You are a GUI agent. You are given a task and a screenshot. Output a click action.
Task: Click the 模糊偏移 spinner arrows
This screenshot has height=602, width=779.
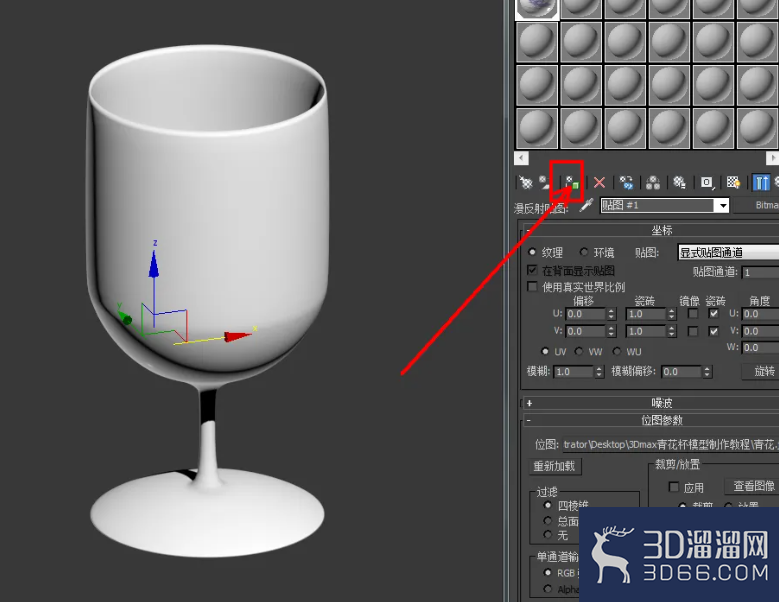tap(707, 372)
